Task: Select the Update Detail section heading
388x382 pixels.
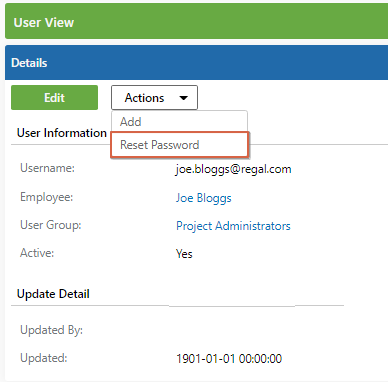Action: [x=53, y=294]
